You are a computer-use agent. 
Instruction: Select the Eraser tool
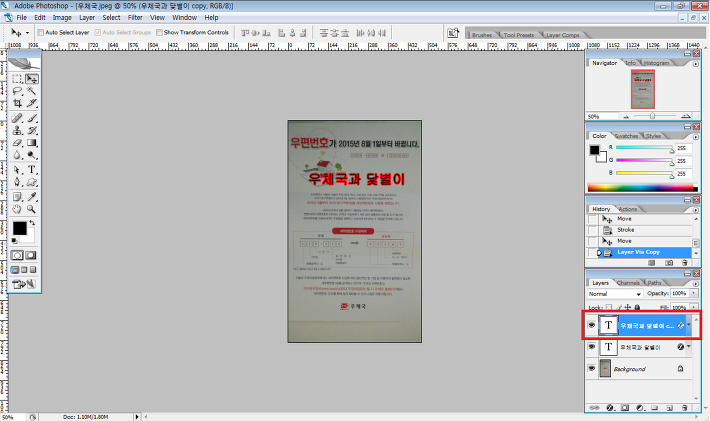[17, 143]
